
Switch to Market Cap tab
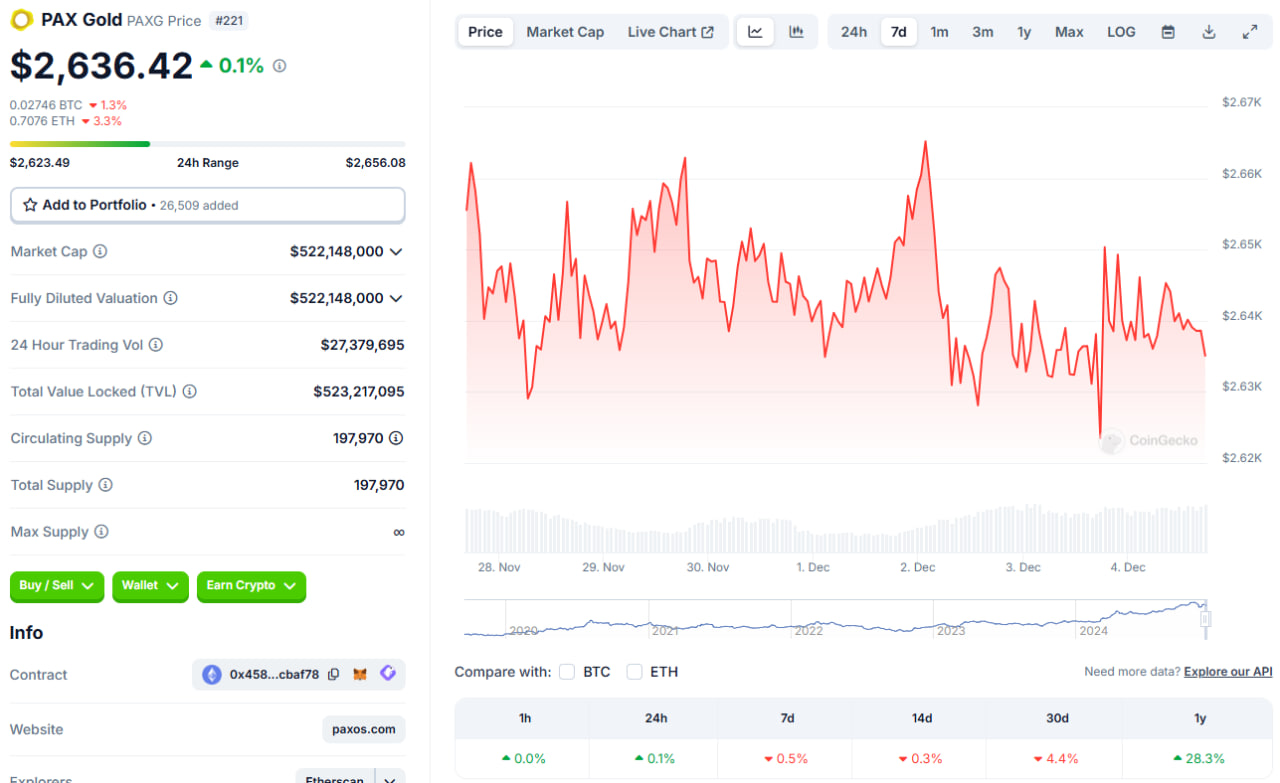[x=565, y=32]
